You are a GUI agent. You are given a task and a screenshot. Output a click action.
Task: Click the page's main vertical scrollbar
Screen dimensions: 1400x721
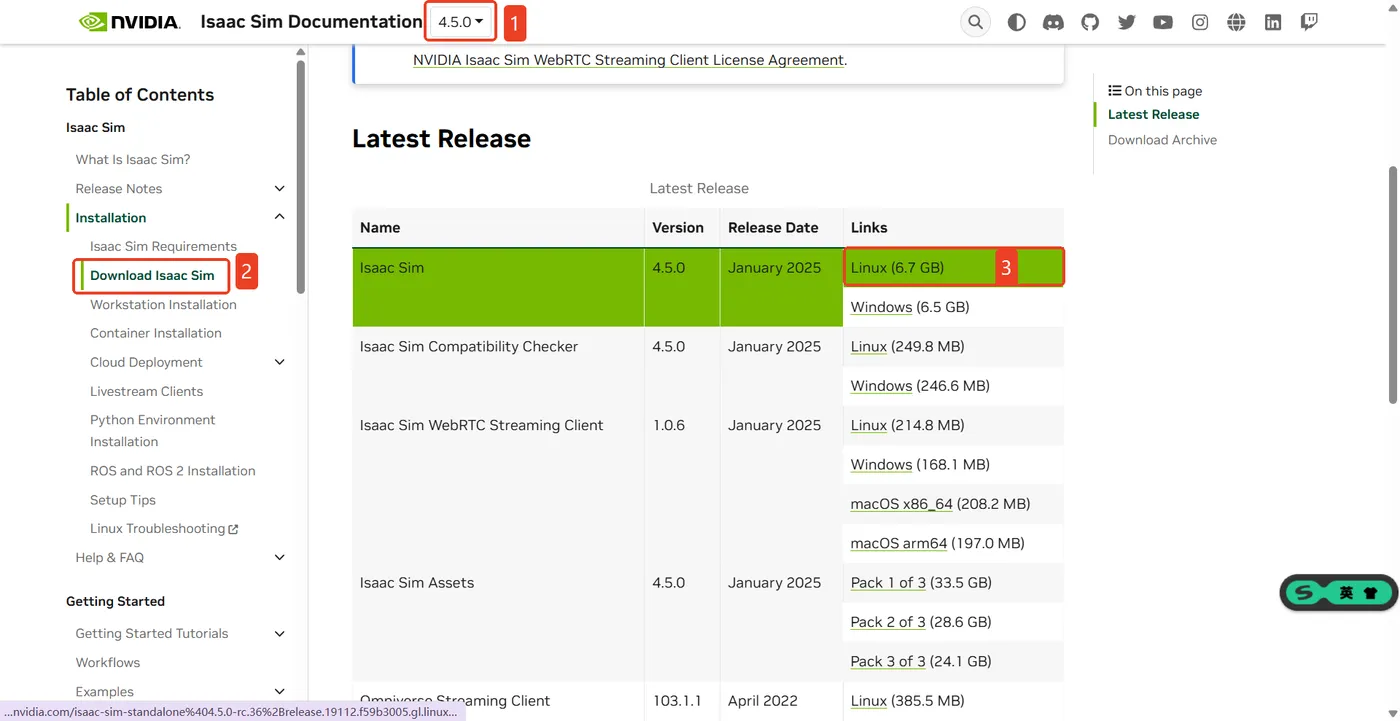point(1393,285)
